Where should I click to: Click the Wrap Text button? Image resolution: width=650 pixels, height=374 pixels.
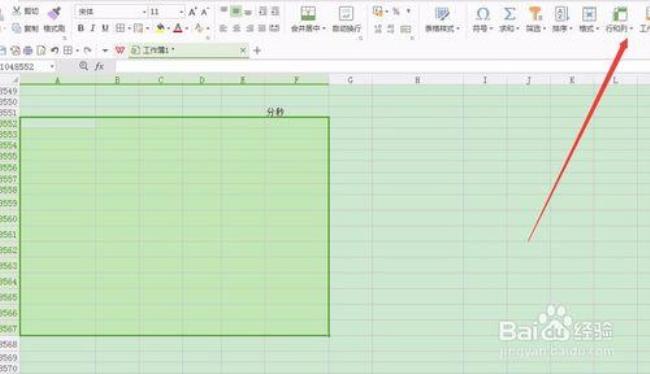click(x=346, y=19)
